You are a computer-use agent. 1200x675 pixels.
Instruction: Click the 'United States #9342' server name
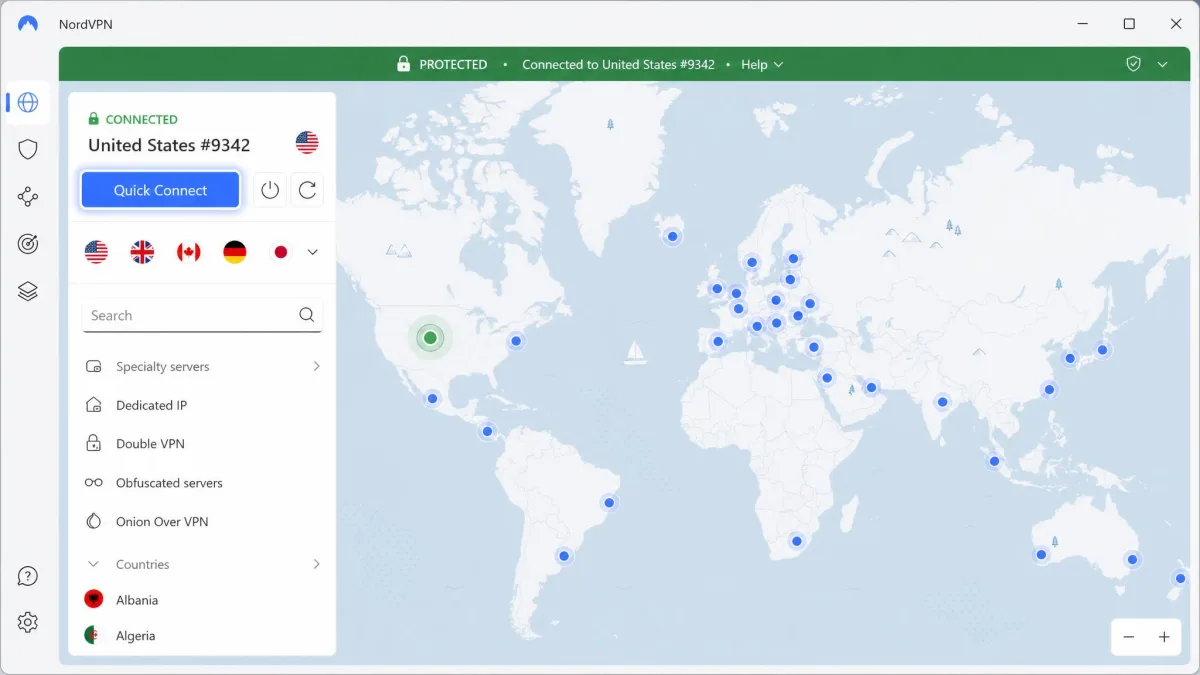pyautogui.click(x=169, y=145)
